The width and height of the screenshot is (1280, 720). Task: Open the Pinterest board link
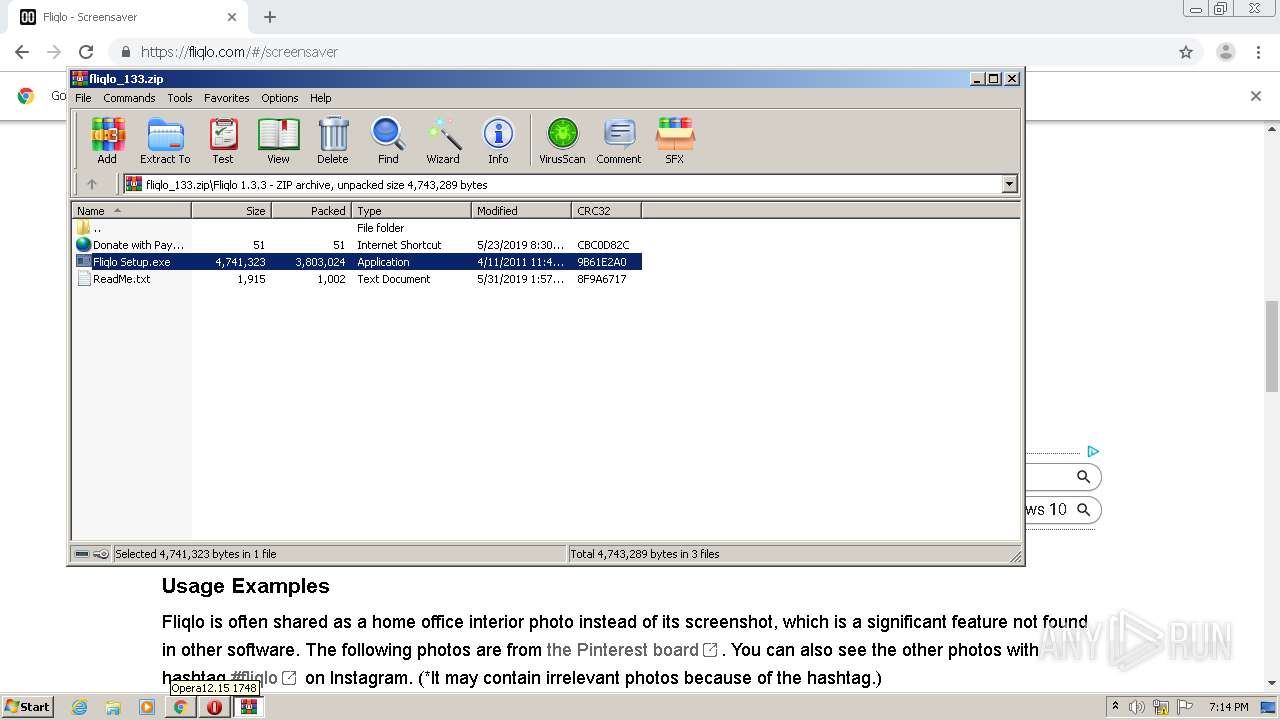(x=632, y=650)
